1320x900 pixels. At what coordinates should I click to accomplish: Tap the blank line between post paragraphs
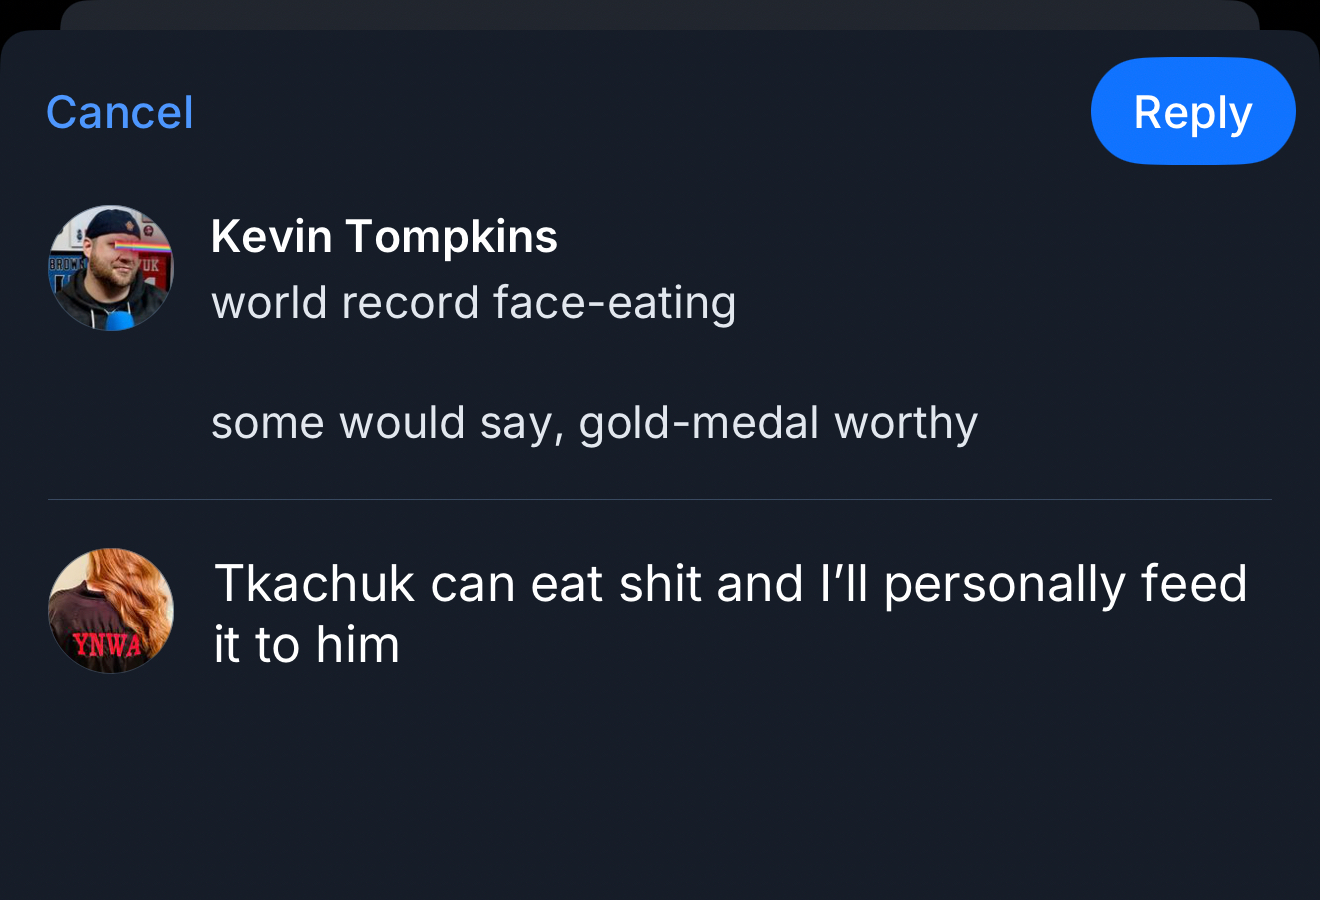coord(594,363)
